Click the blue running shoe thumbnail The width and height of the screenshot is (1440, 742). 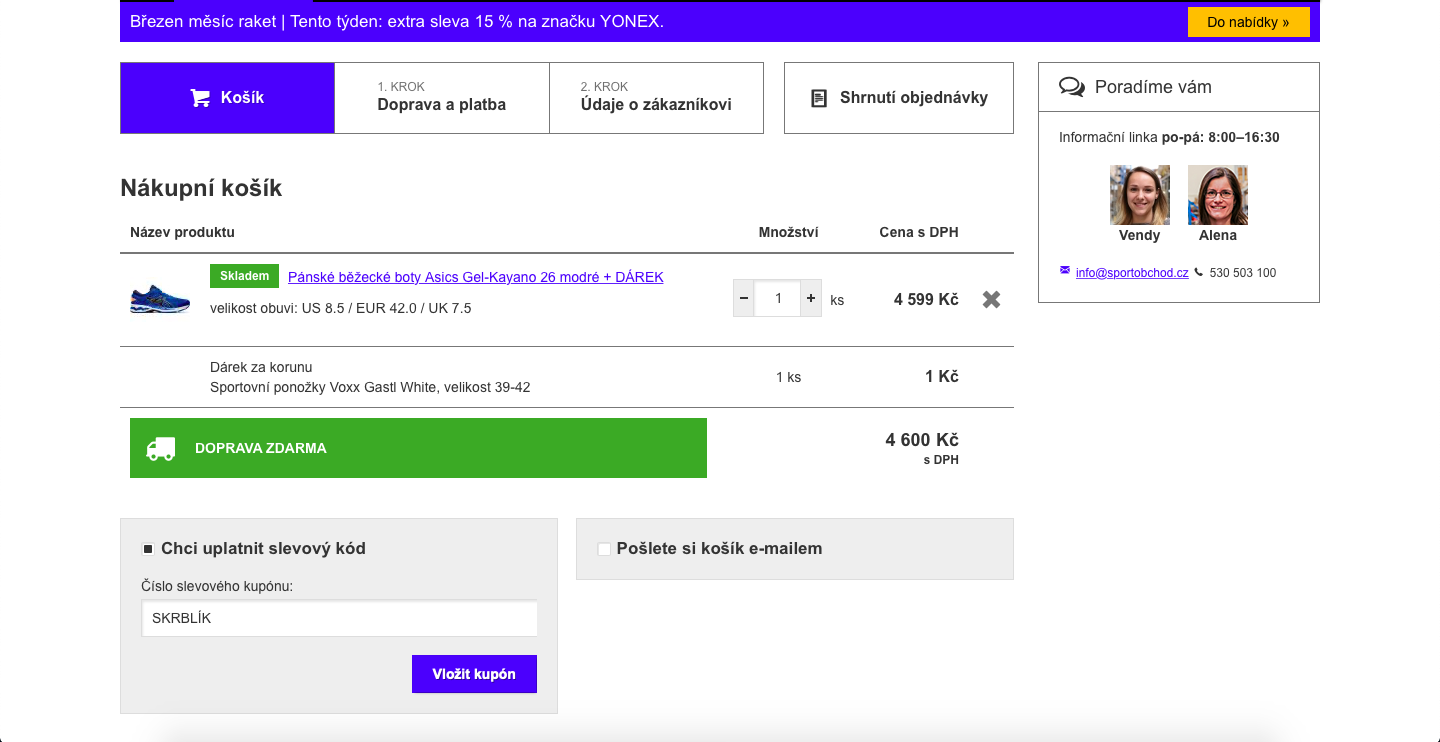(x=160, y=299)
